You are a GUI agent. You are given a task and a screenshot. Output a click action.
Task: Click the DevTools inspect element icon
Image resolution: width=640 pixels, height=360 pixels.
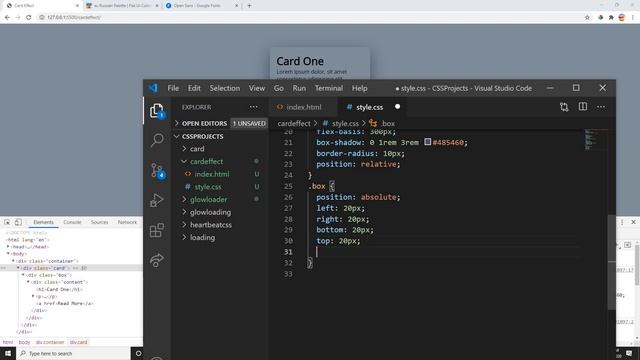click(x=7, y=222)
